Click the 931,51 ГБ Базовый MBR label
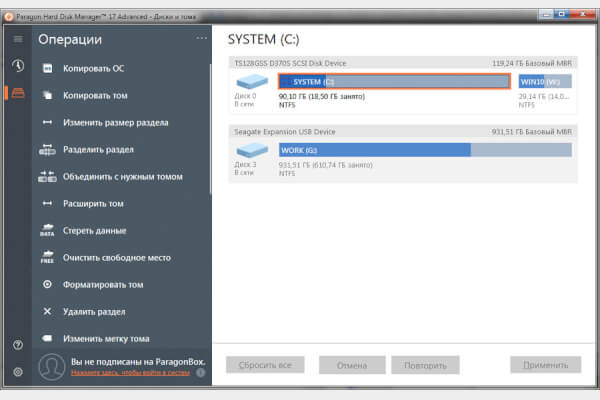The image size is (600, 400). tap(532, 132)
